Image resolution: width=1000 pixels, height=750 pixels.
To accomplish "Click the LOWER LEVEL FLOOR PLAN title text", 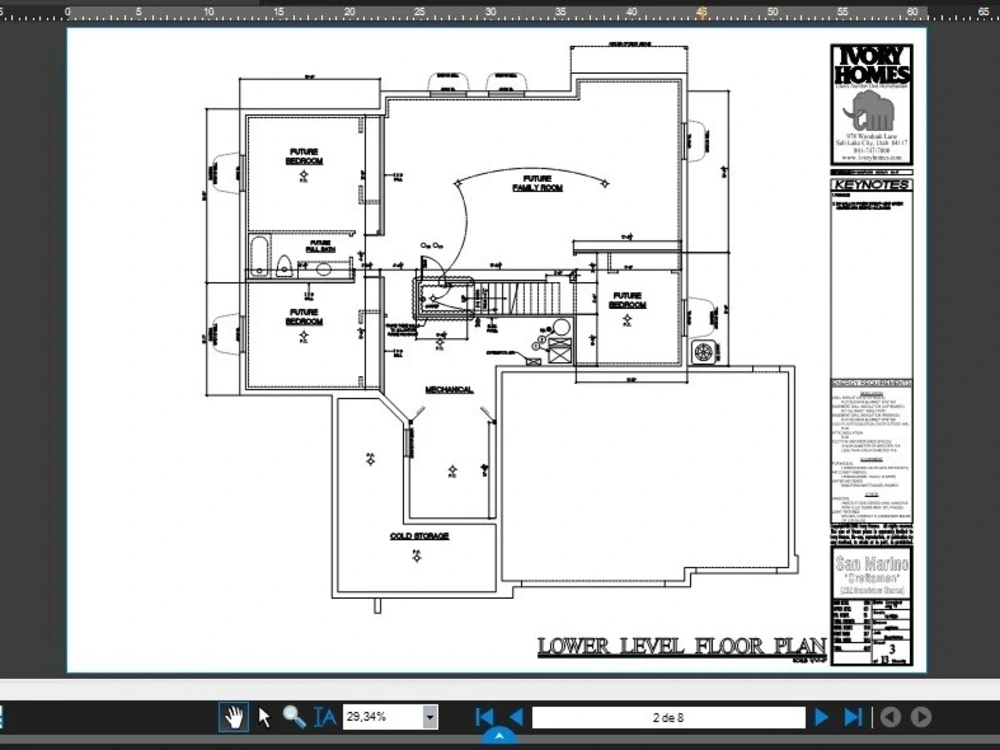I will click(683, 645).
